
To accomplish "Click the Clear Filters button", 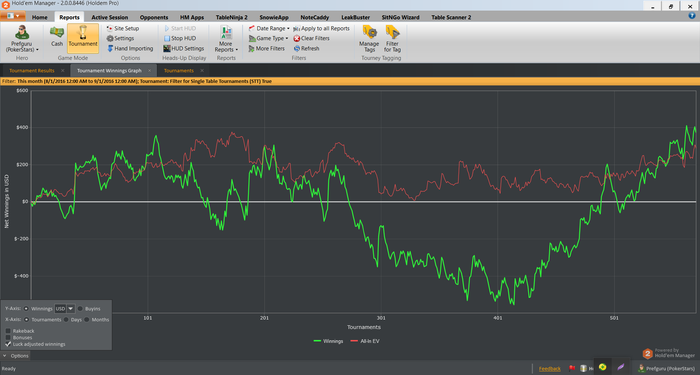I will [311, 38].
